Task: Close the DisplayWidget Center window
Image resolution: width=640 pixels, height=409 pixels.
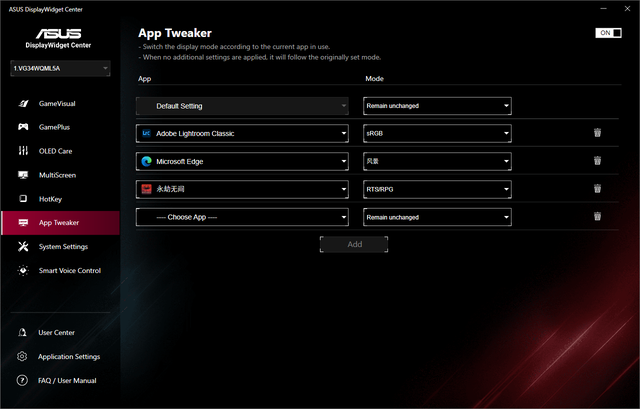Action: (627, 9)
